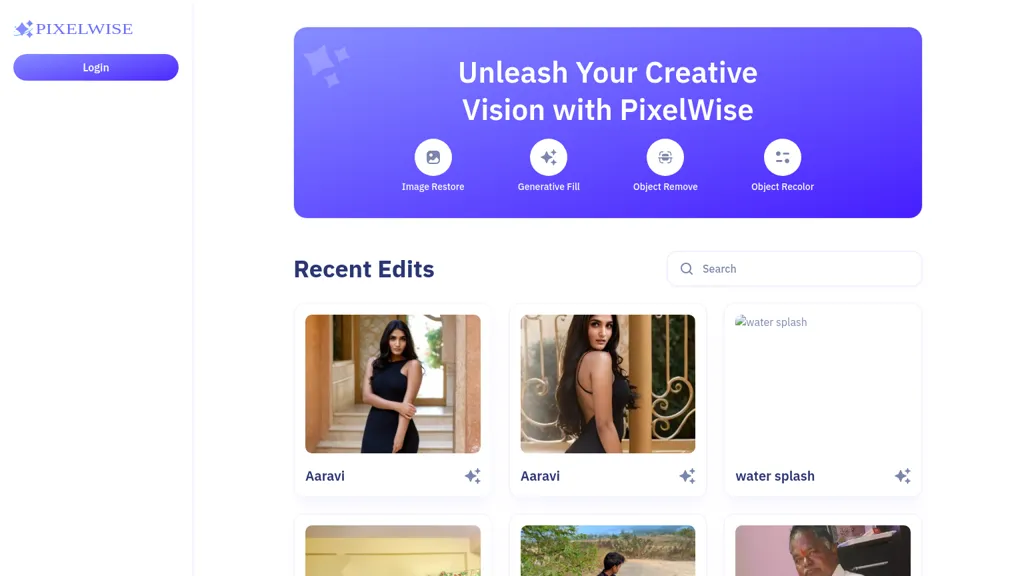This screenshot has height=576, width=1024.
Task: Click the Object Remove label
Action: [x=665, y=187]
